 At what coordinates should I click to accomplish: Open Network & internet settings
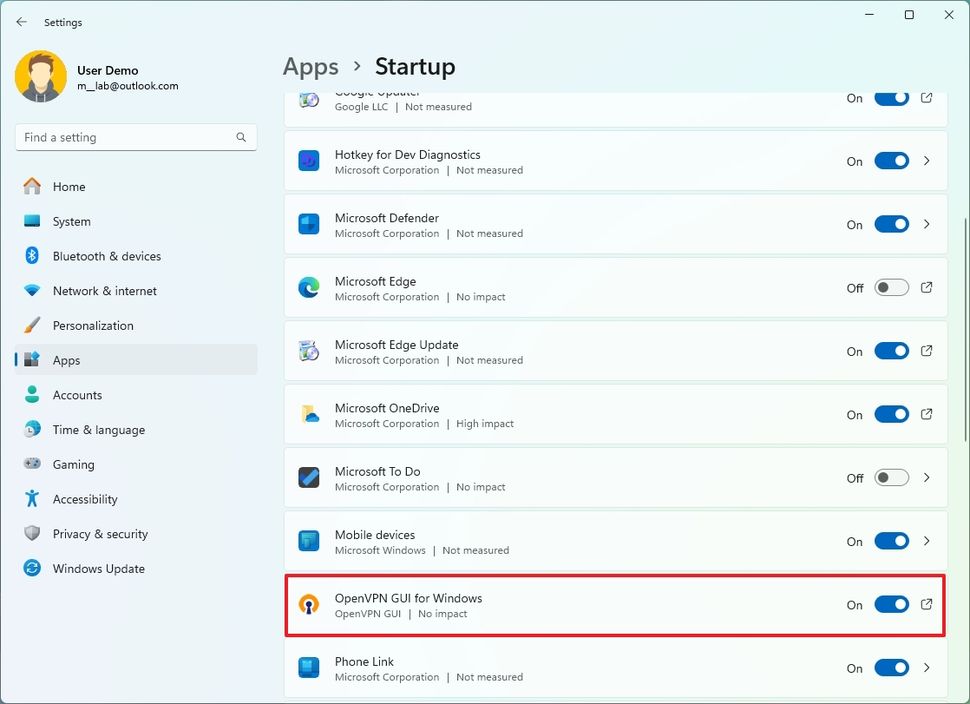[105, 290]
